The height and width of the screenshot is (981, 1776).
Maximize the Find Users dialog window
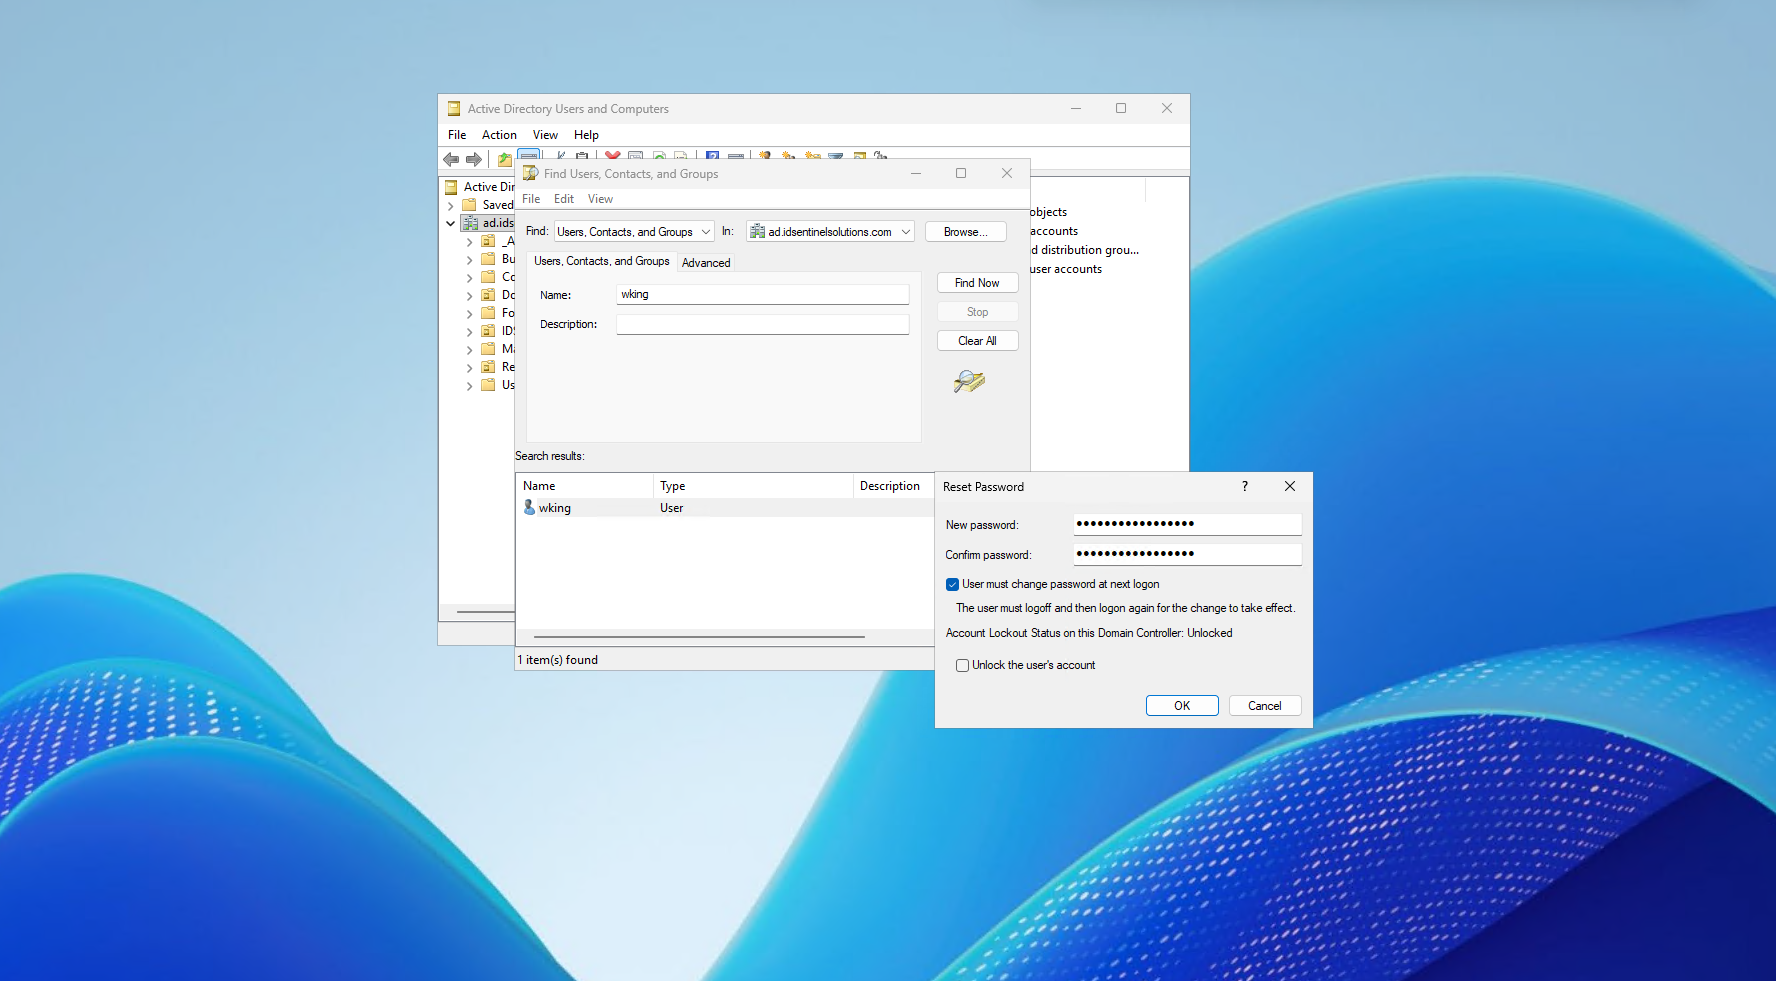pyautogui.click(x=961, y=173)
